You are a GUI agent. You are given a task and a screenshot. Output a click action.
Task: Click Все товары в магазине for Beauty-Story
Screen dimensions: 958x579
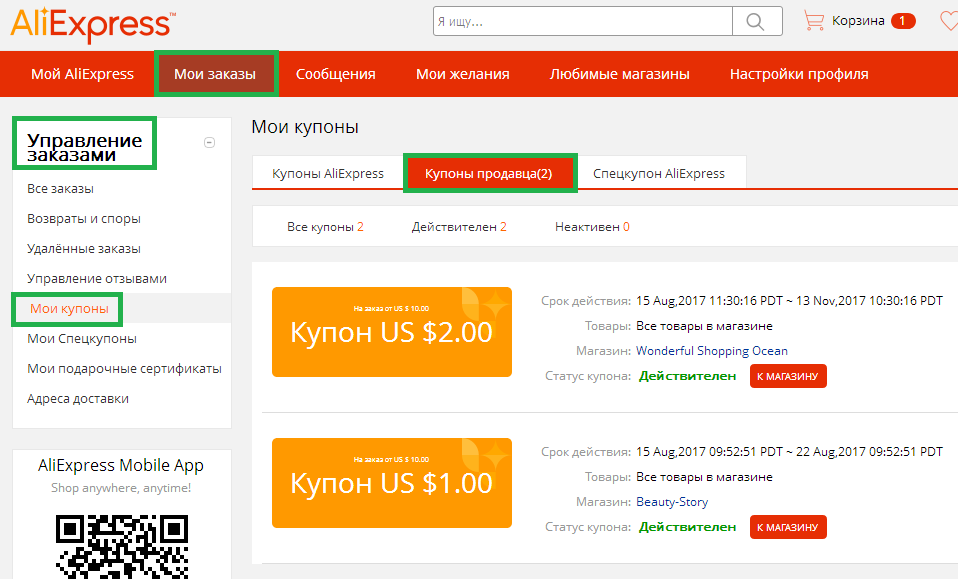(704, 476)
